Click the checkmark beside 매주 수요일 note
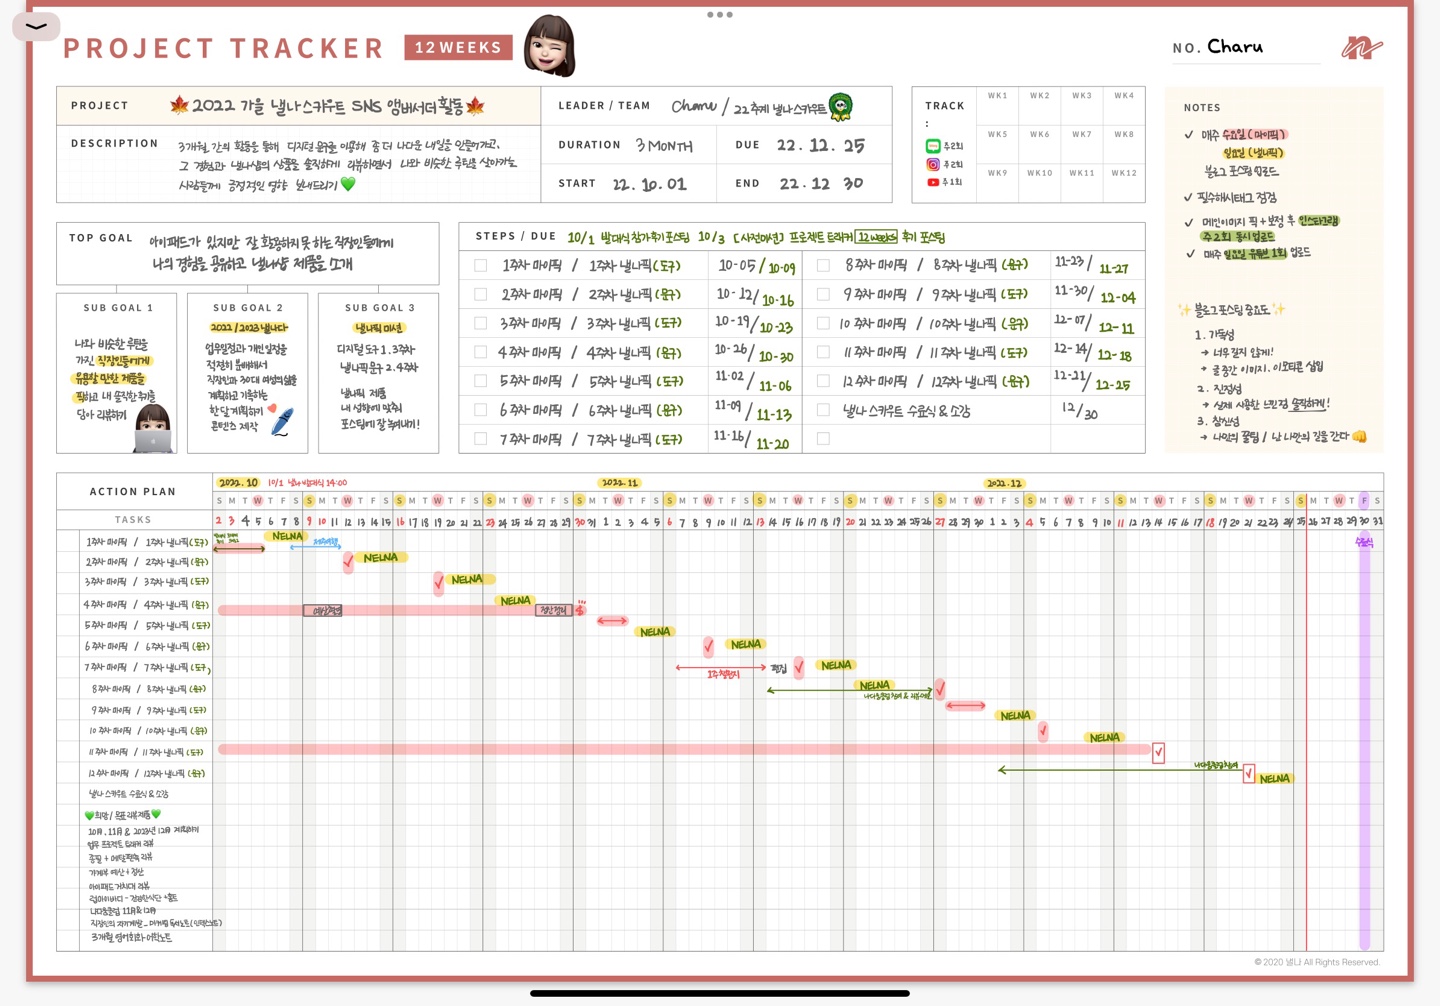This screenshot has width=1440, height=1006. (1188, 135)
